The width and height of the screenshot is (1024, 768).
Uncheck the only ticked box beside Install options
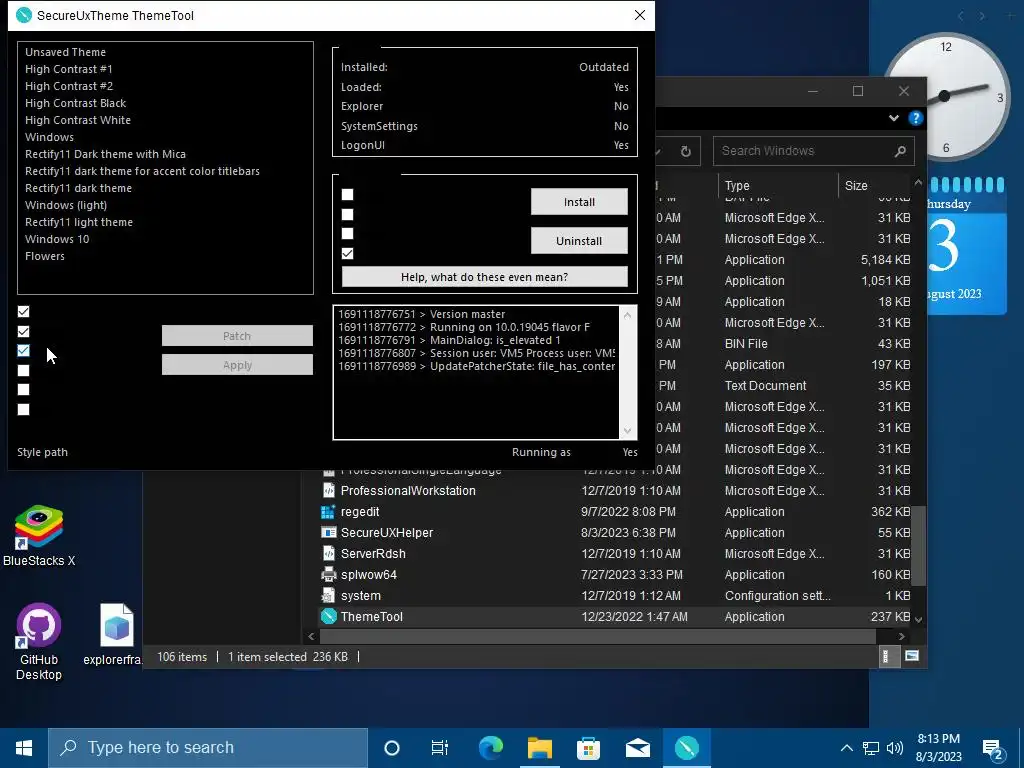pyautogui.click(x=347, y=253)
